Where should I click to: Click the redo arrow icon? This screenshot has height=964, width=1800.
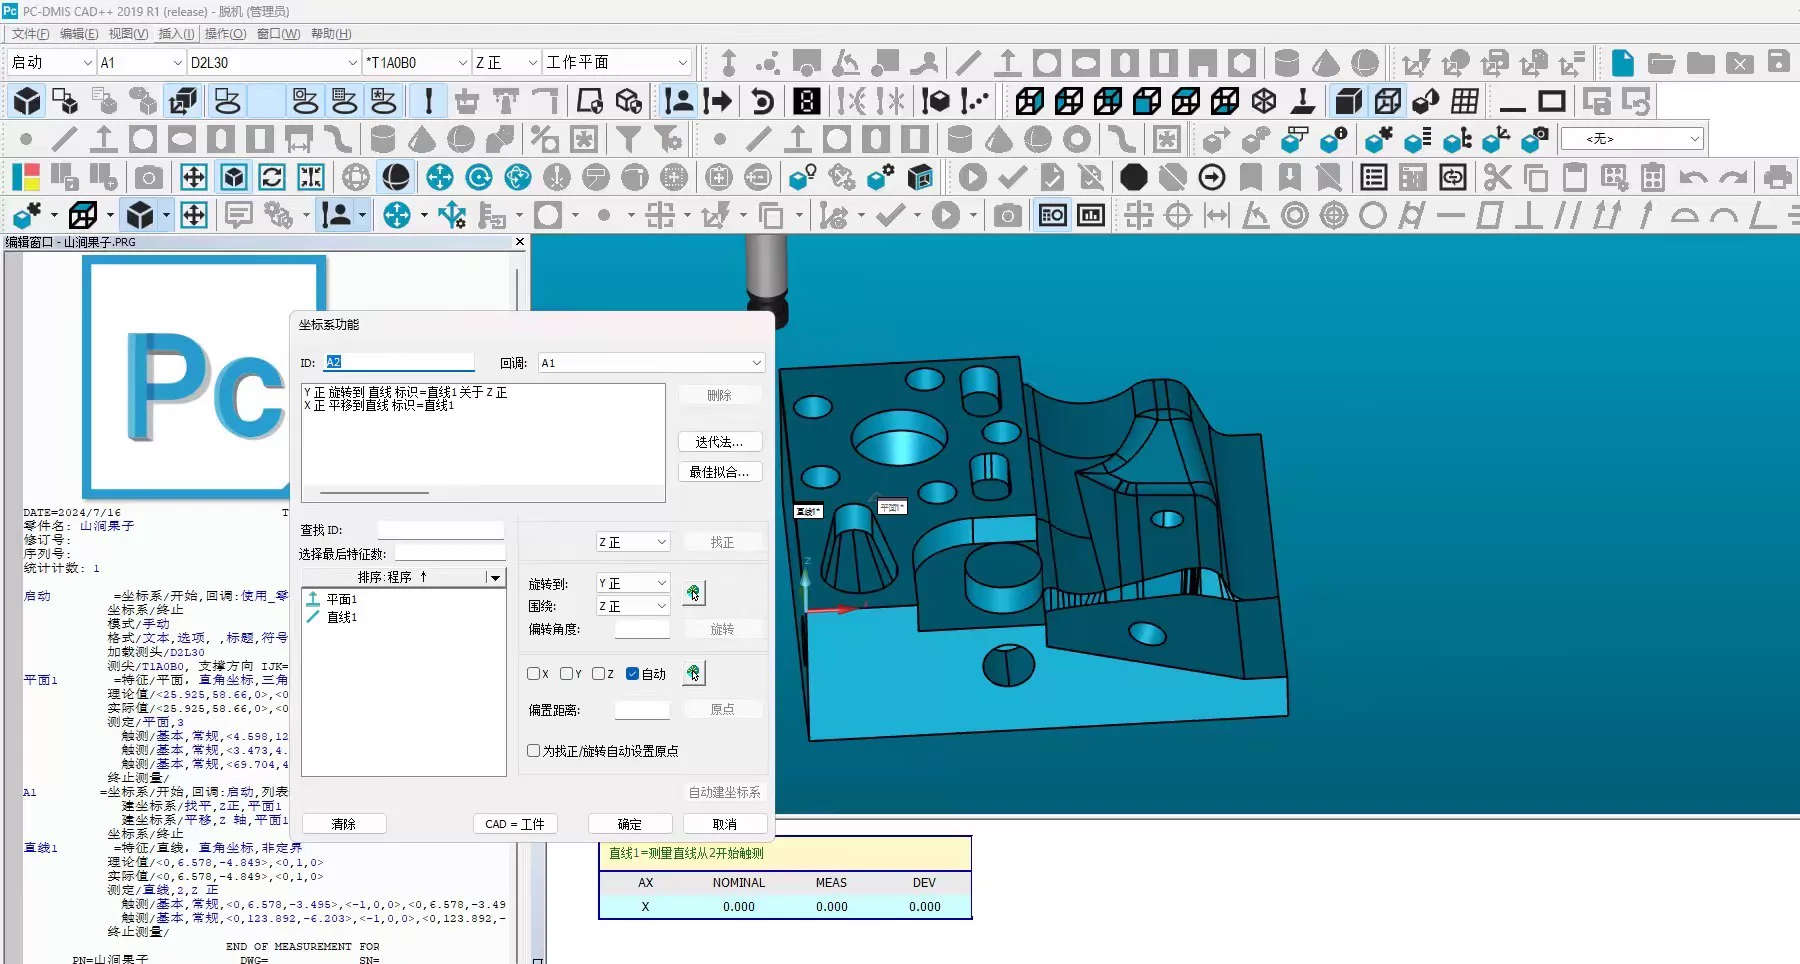click(1733, 178)
